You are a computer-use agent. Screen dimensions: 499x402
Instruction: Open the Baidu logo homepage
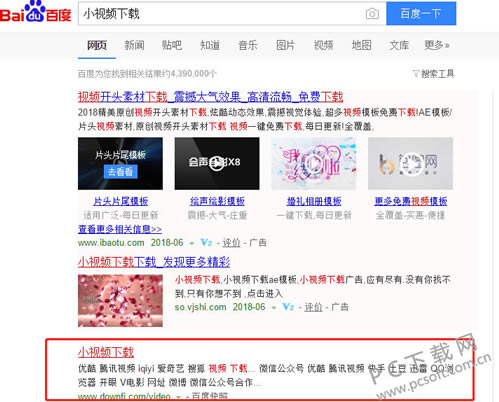point(36,12)
